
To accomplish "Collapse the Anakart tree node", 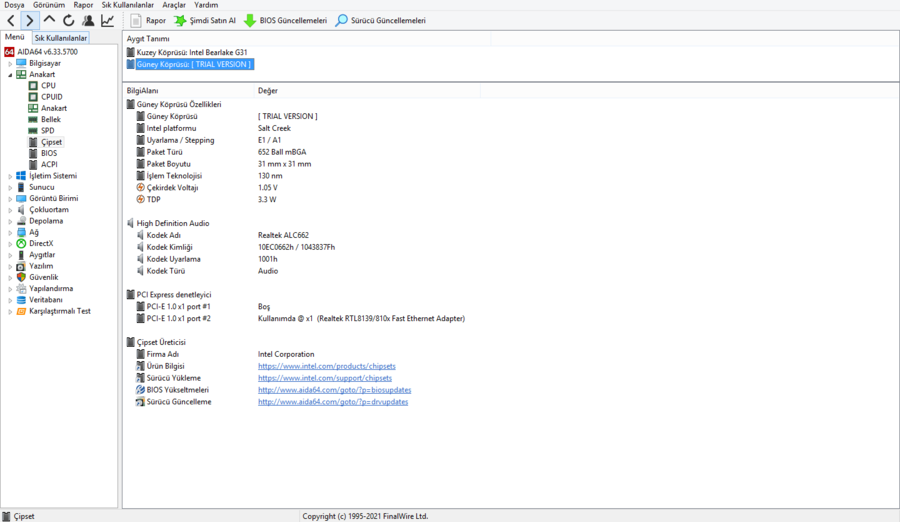I will pyautogui.click(x=10, y=75).
